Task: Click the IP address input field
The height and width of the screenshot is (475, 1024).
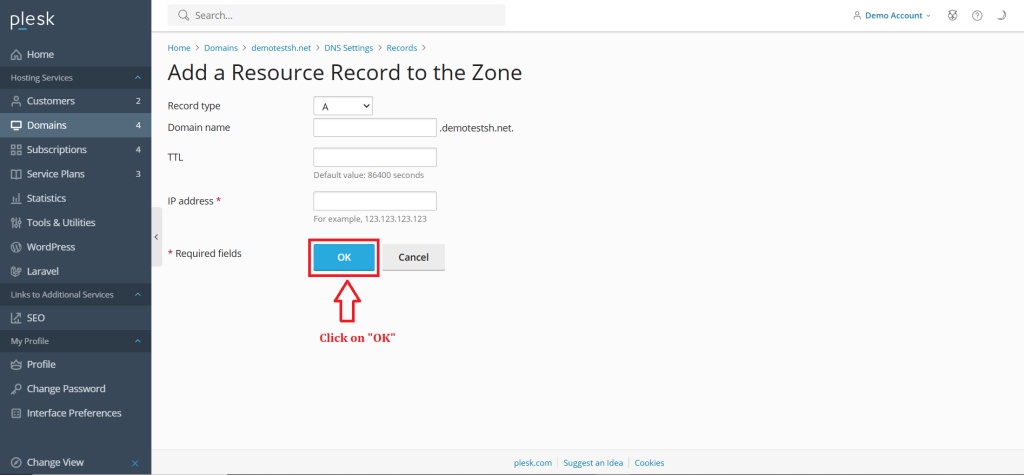Action: (375, 201)
